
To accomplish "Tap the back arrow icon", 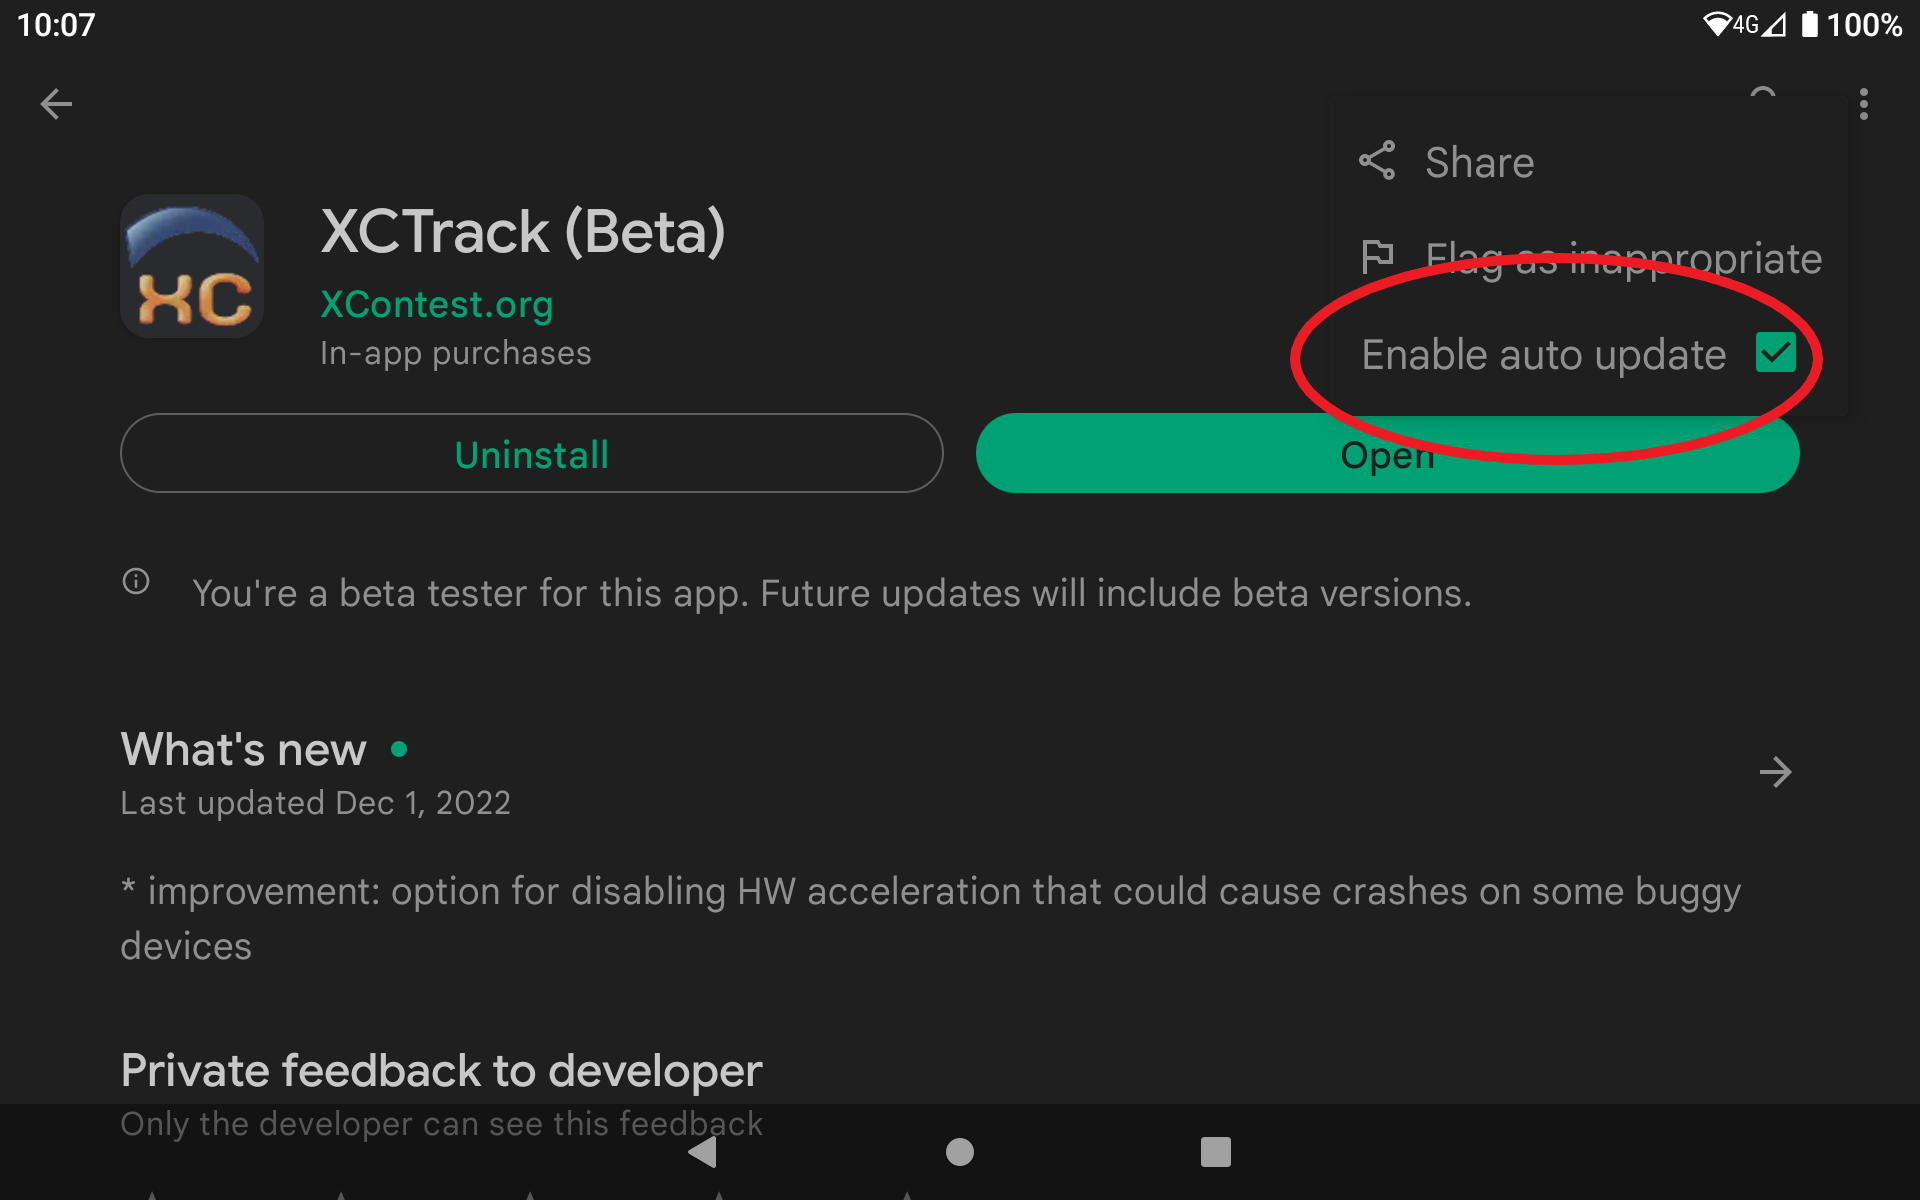I will [56, 104].
